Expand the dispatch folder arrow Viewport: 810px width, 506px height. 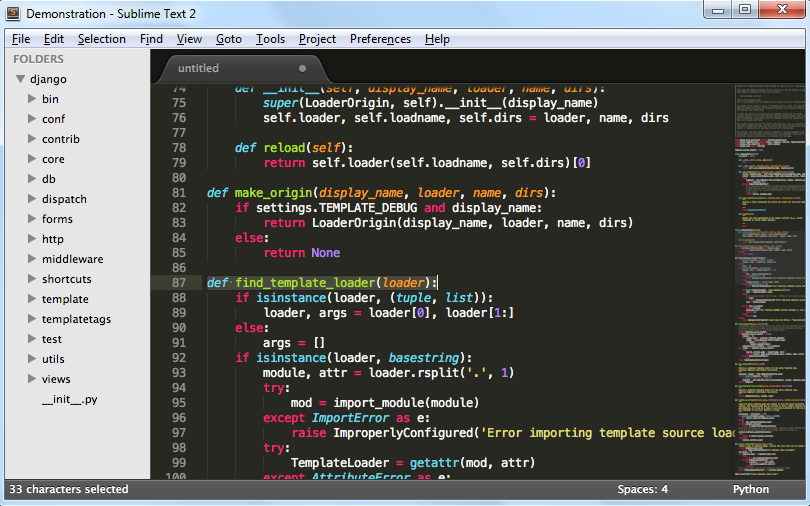pos(32,199)
